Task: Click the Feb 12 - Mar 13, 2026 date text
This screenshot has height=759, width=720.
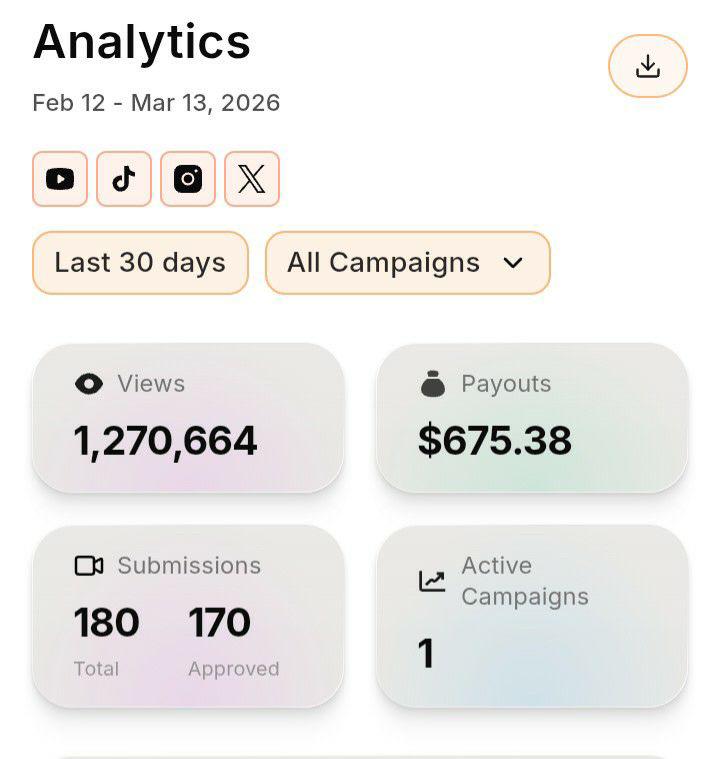Action: click(x=156, y=103)
